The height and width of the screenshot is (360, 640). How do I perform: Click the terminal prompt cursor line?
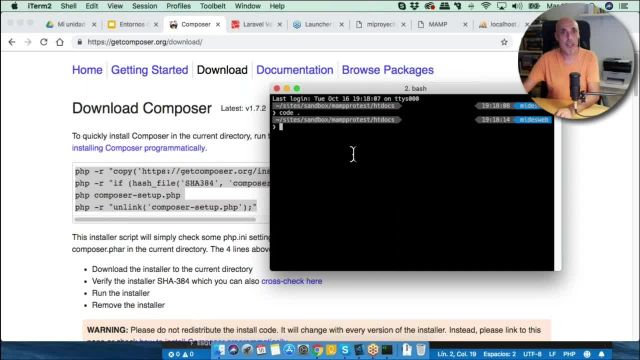click(x=281, y=127)
